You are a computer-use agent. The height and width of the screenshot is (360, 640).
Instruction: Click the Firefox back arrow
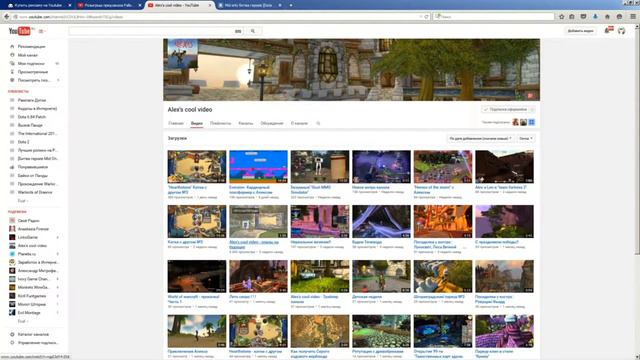coord(7,17)
